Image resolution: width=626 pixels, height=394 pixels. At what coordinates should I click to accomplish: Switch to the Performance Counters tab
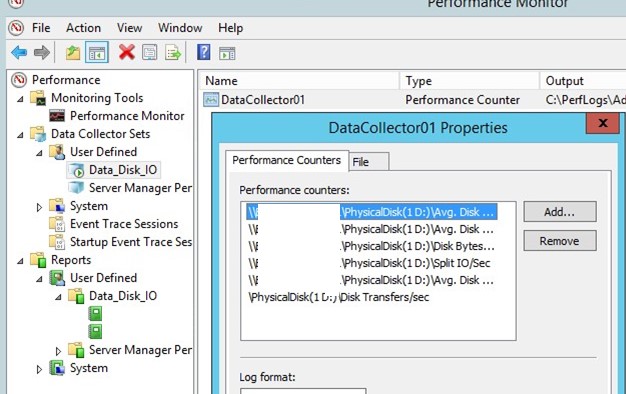(287, 160)
